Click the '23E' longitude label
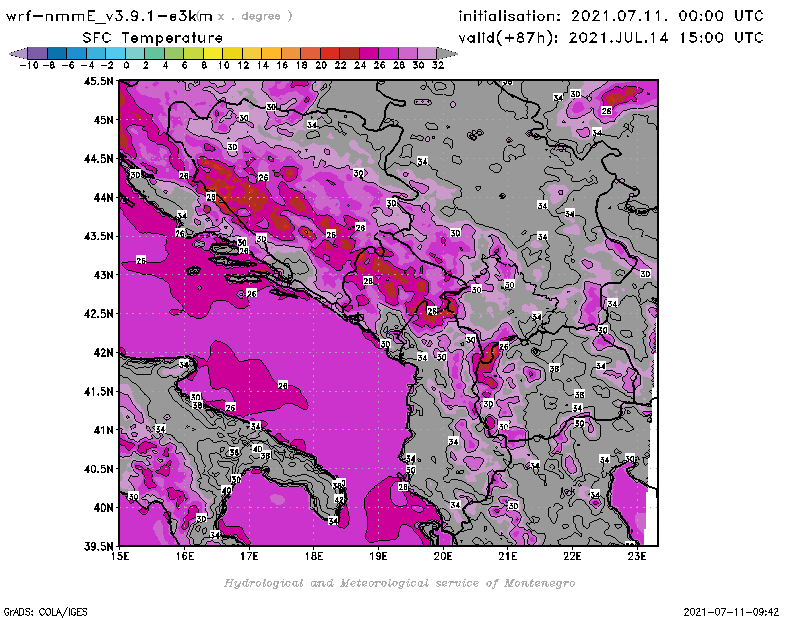Screen dimensions: 800x618 (x=637, y=556)
